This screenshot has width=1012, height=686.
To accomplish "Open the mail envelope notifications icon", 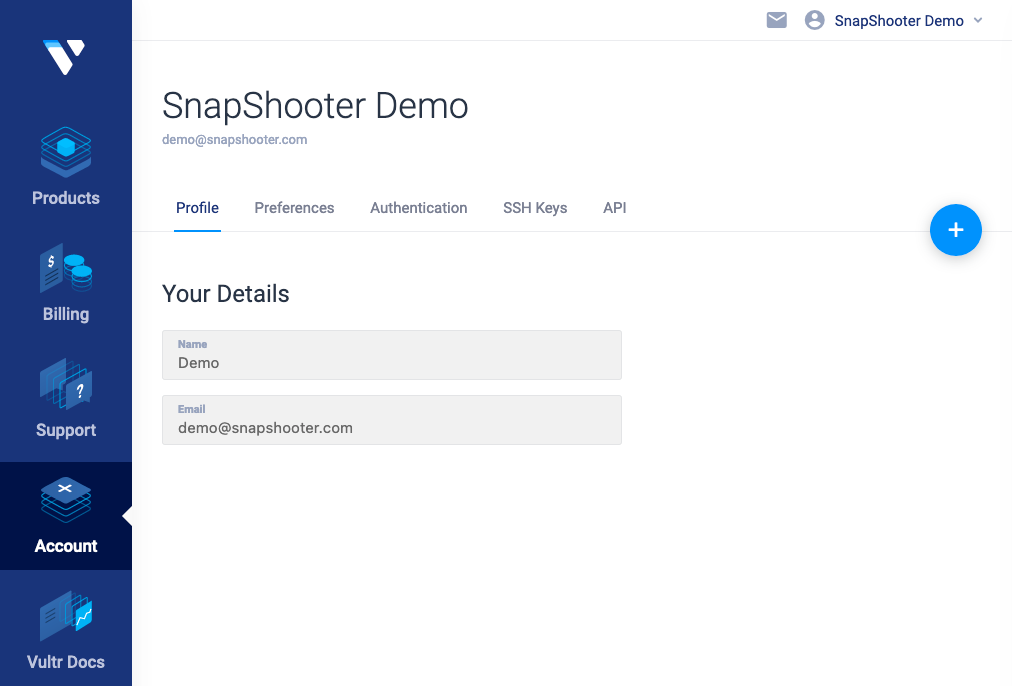I will tap(776, 20).
